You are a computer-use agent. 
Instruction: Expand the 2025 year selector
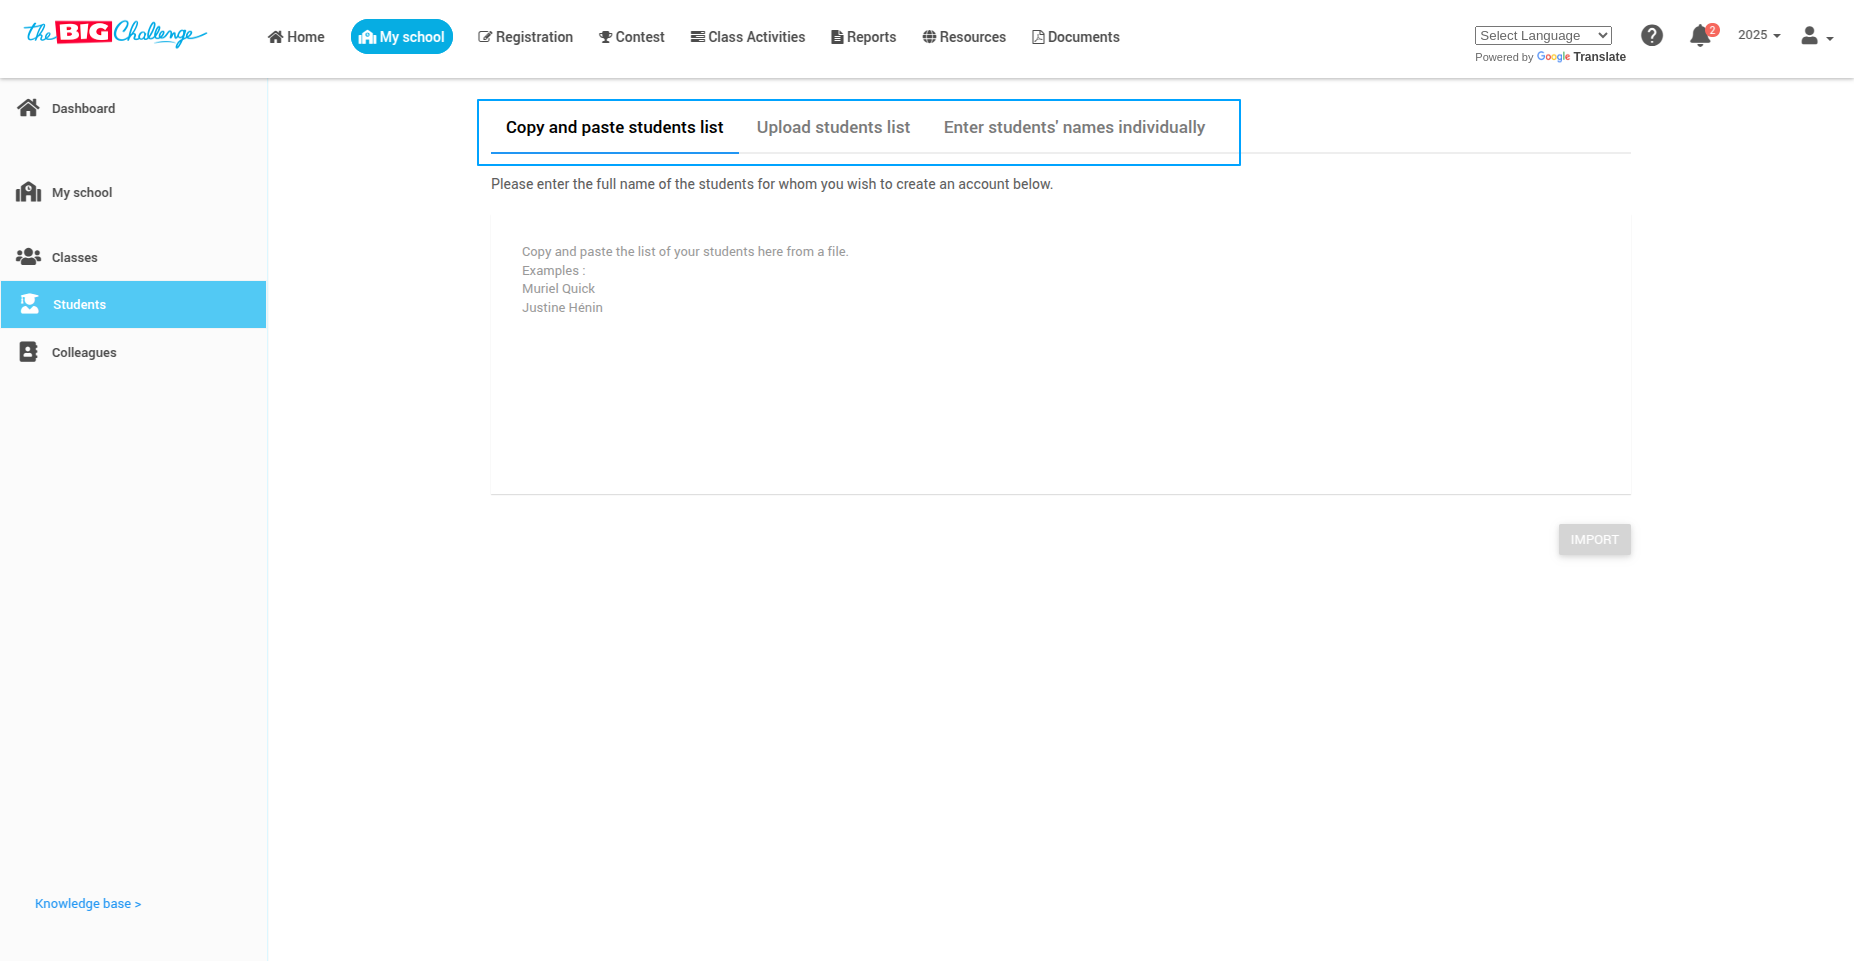pos(1759,35)
